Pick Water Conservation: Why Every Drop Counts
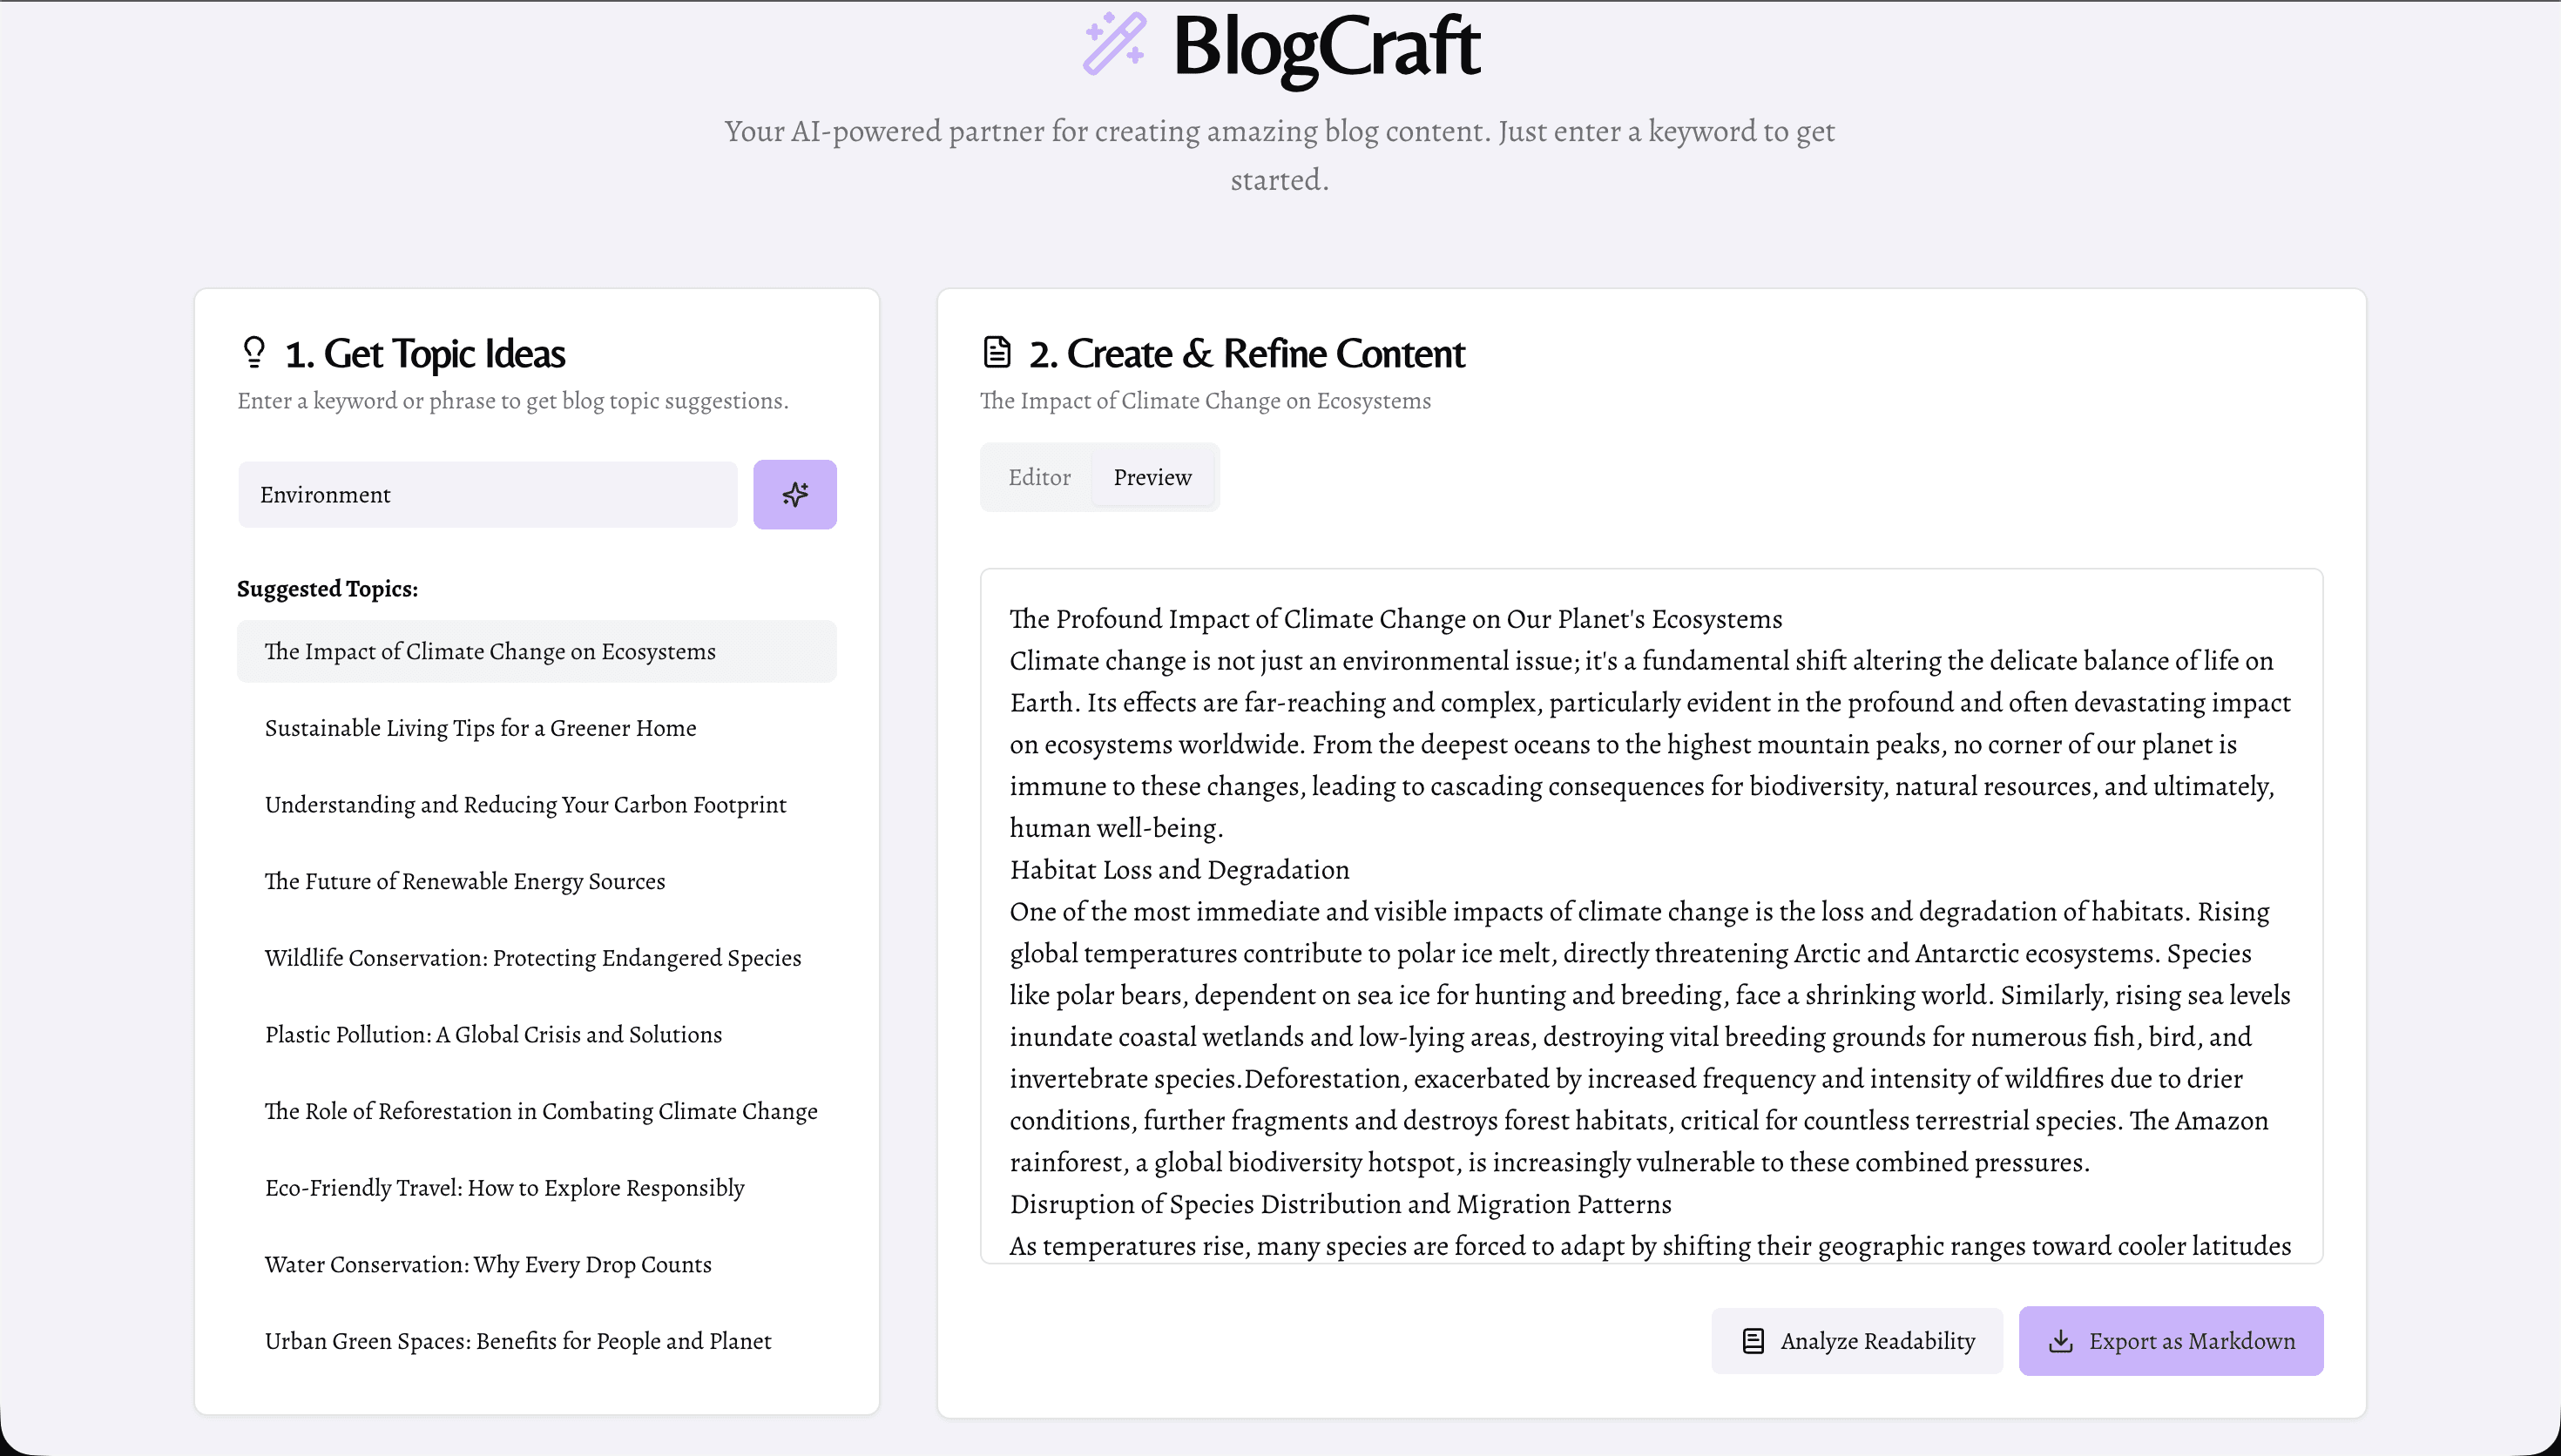The height and width of the screenshot is (1456, 2561). pos(488,1264)
